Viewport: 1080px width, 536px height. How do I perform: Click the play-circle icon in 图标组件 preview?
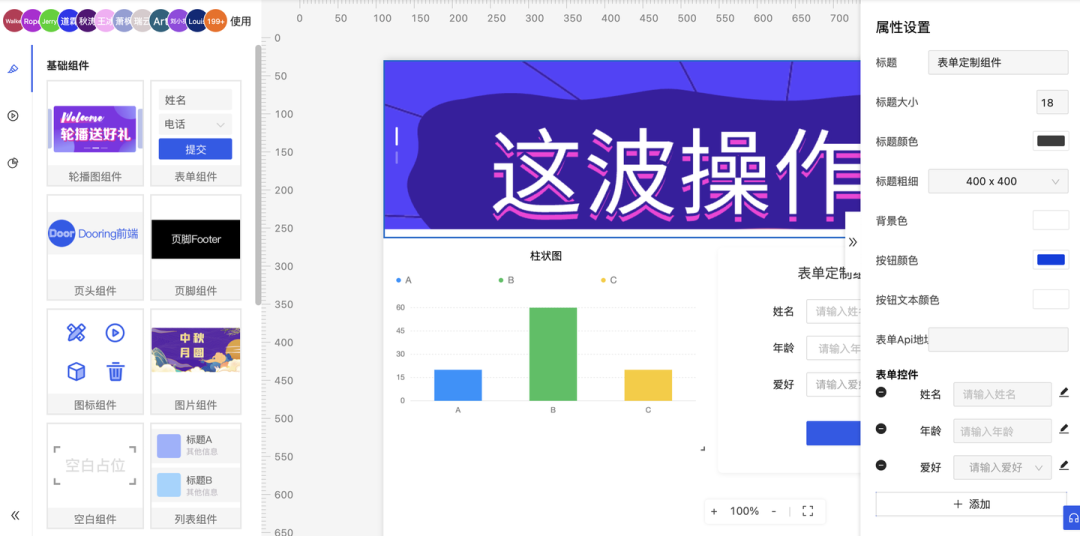[115, 333]
